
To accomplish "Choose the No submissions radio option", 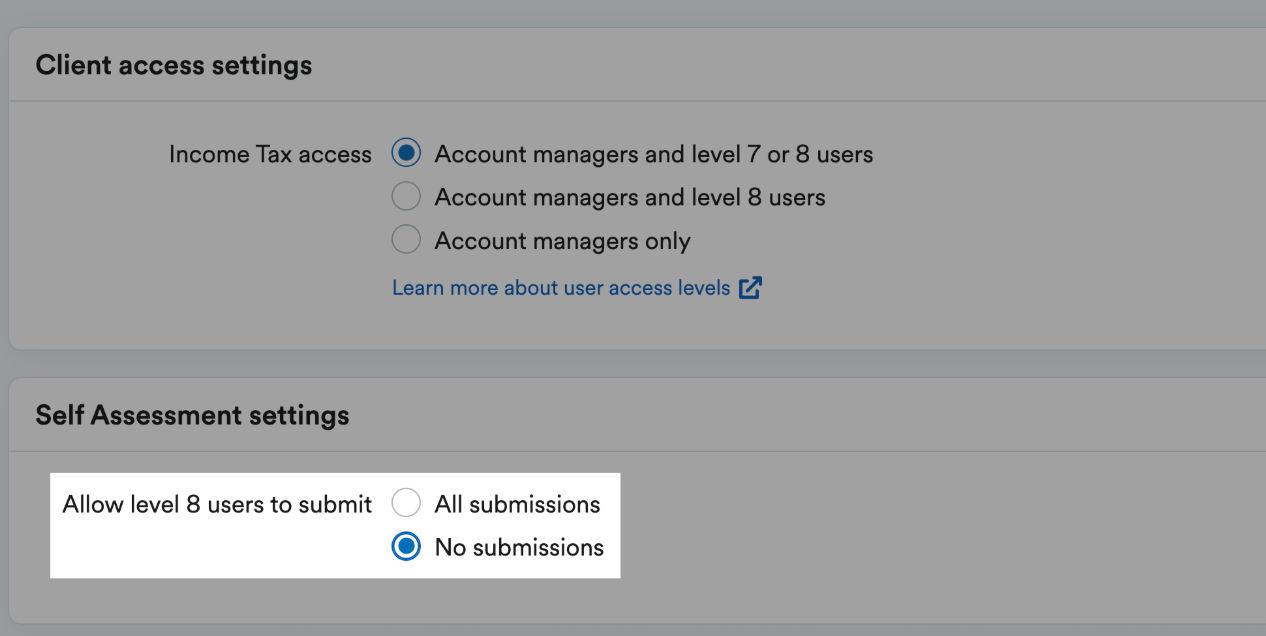I will click(406, 547).
